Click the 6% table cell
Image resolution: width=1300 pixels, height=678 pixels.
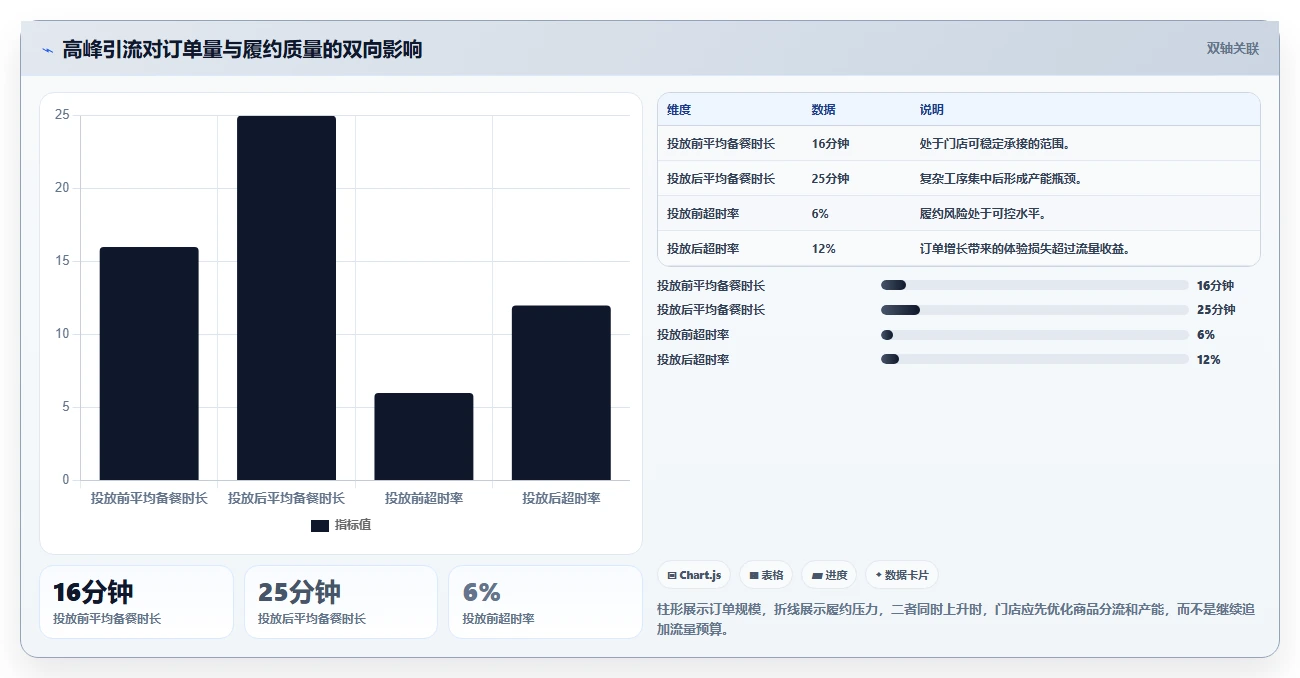click(820, 214)
